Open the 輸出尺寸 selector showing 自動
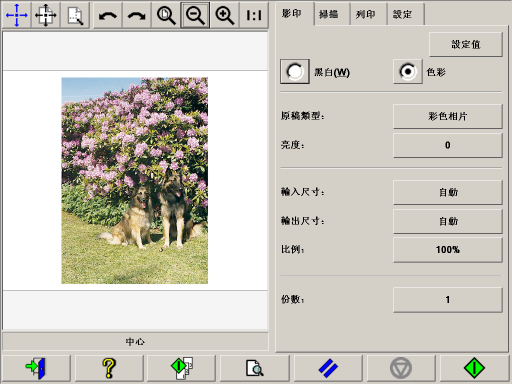 (448, 221)
